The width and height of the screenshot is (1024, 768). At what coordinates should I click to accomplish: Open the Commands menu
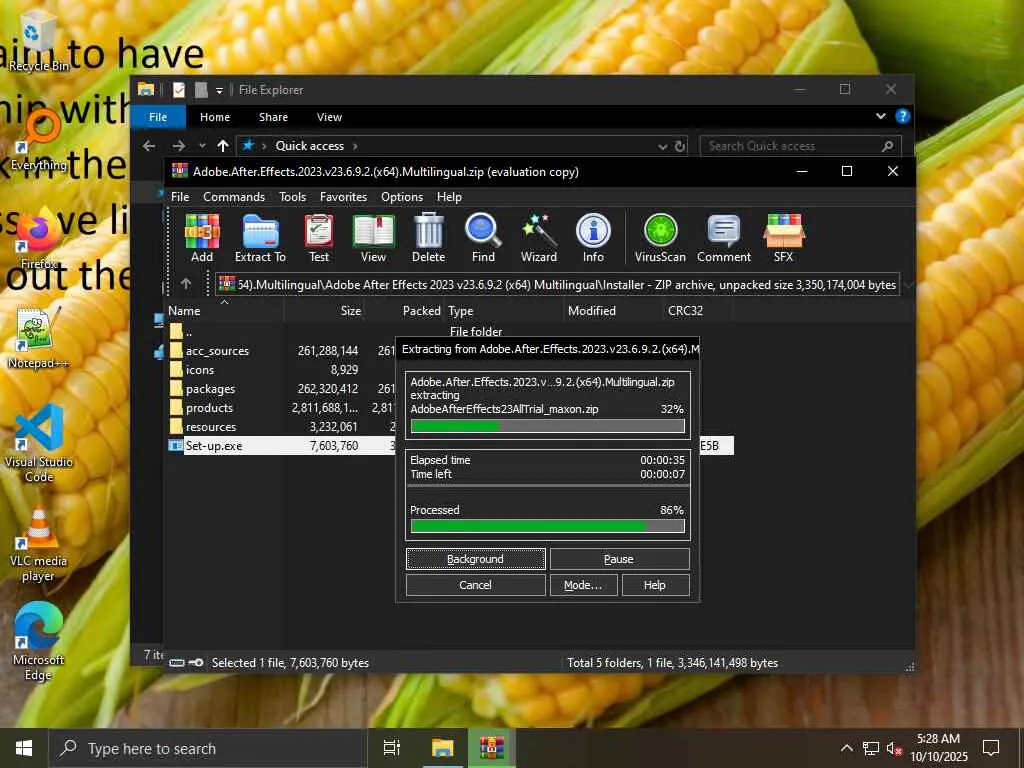(234, 197)
